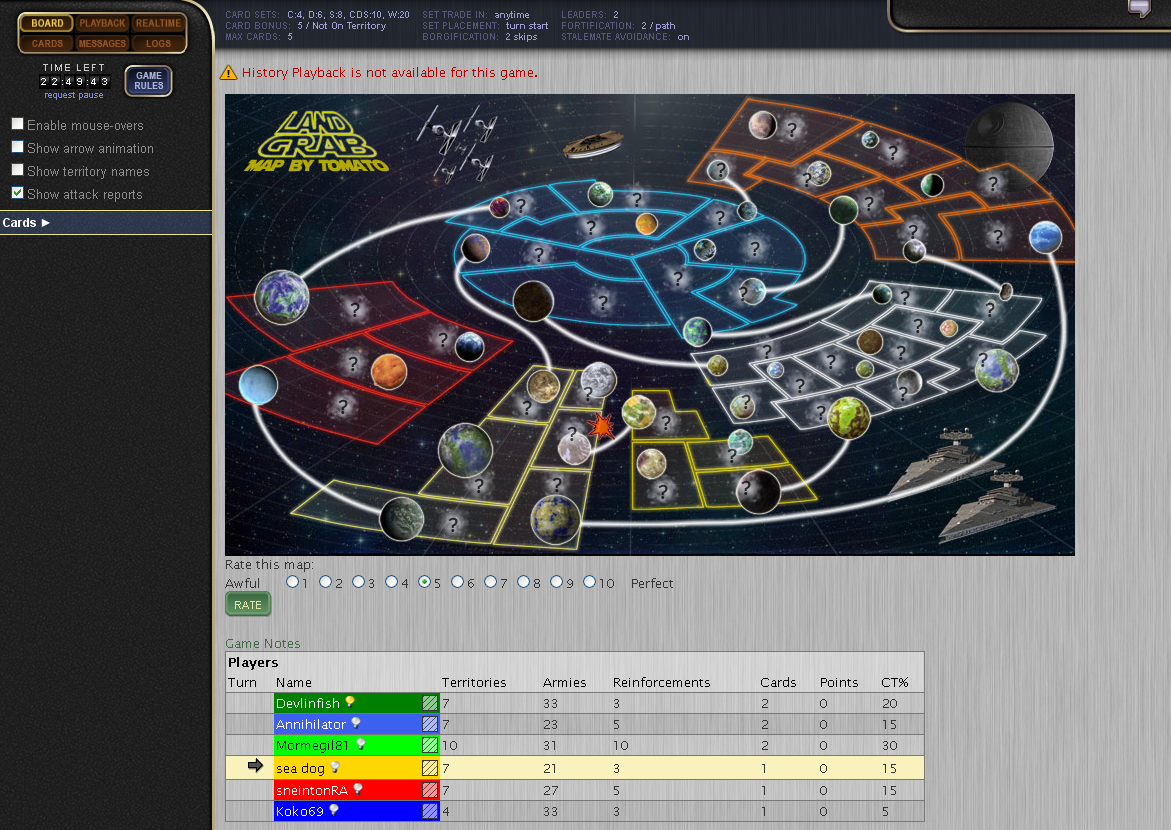Click the Land Grab map logo

(316, 142)
